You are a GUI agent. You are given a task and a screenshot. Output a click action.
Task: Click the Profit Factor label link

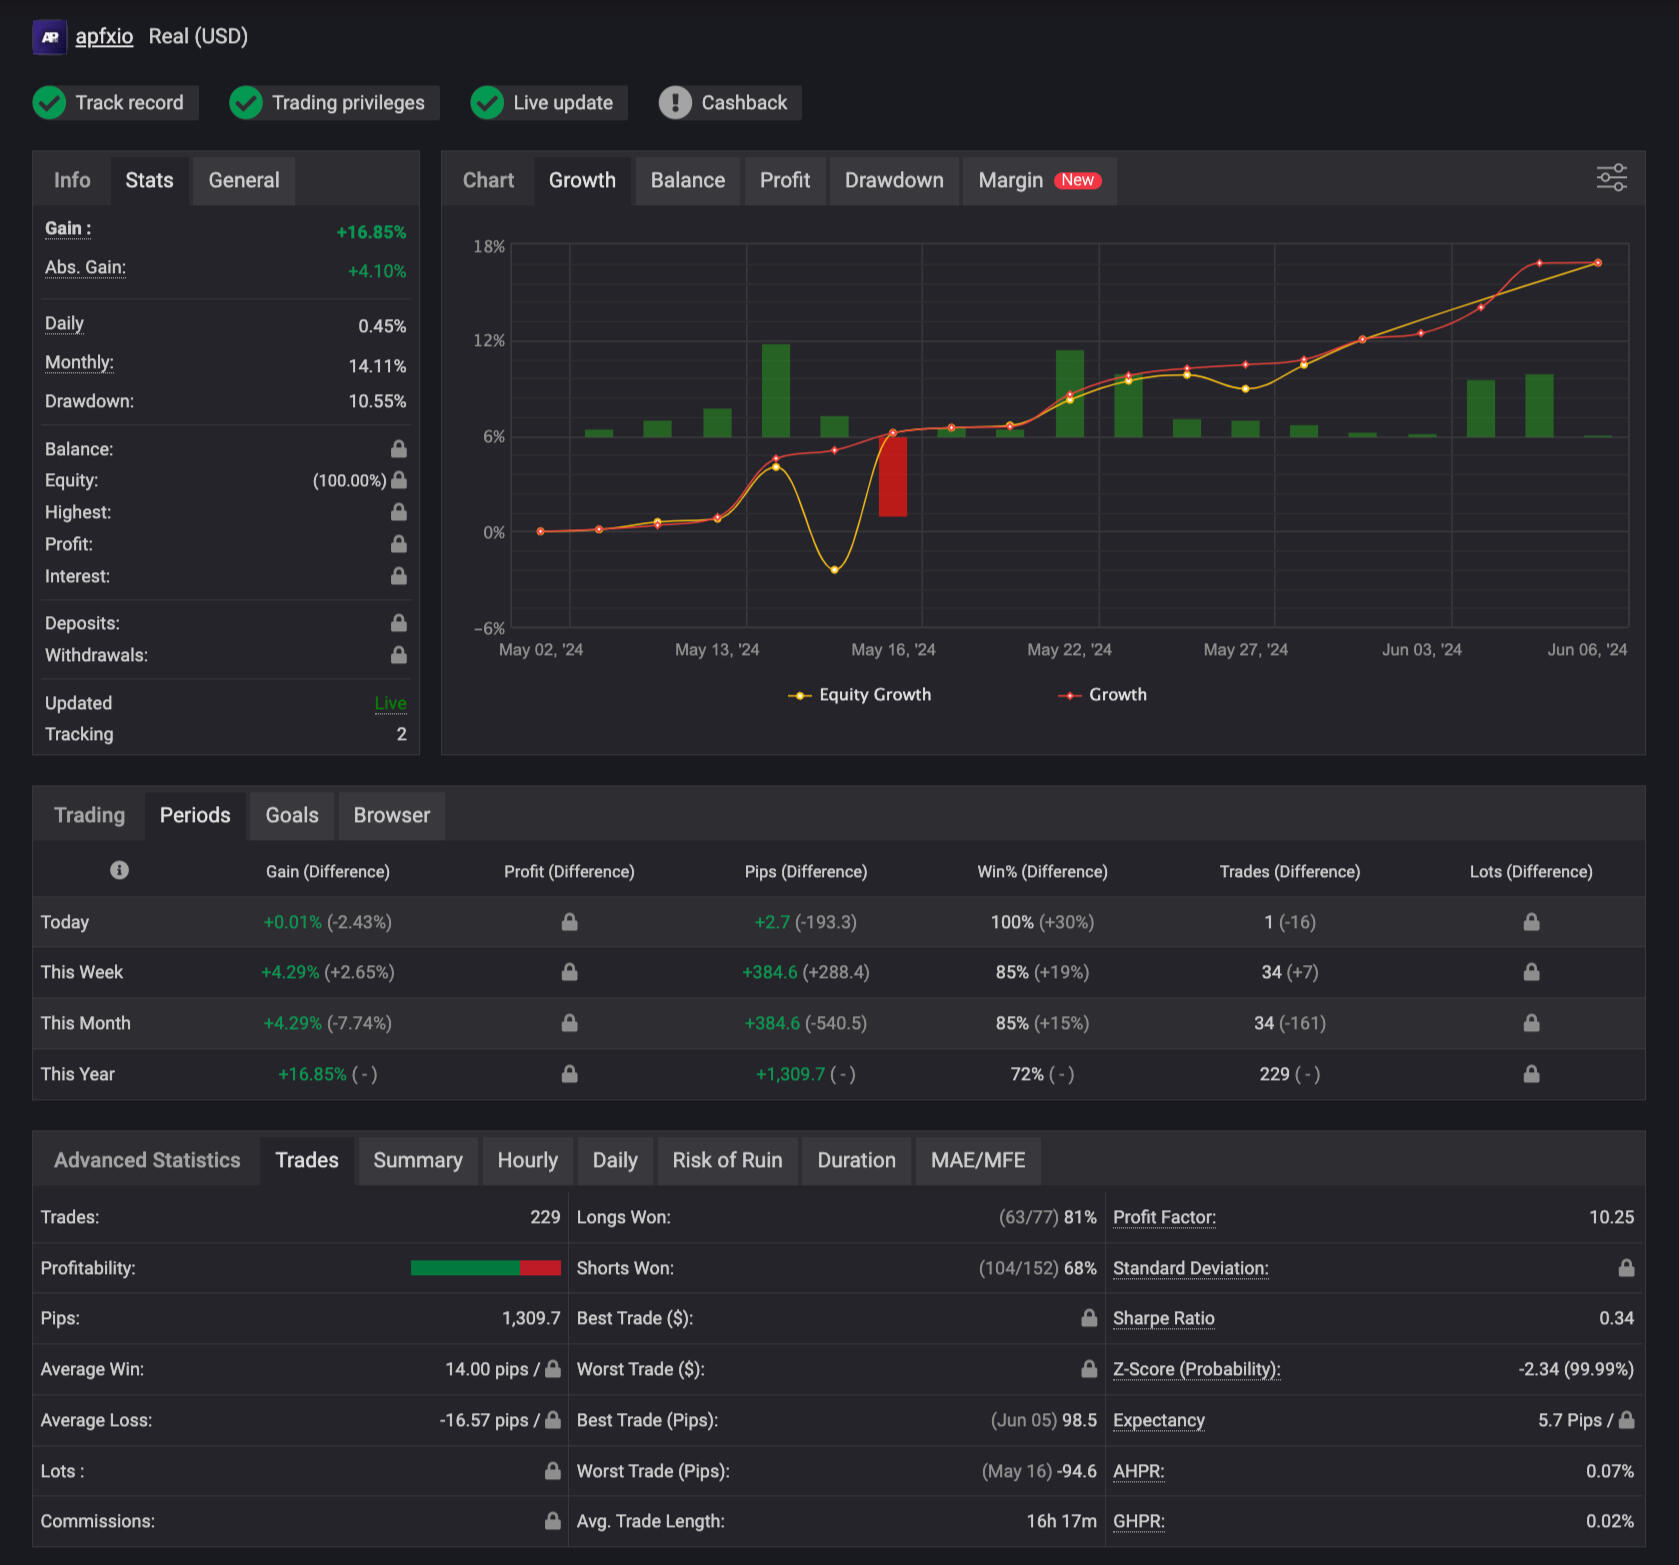tap(1164, 1217)
